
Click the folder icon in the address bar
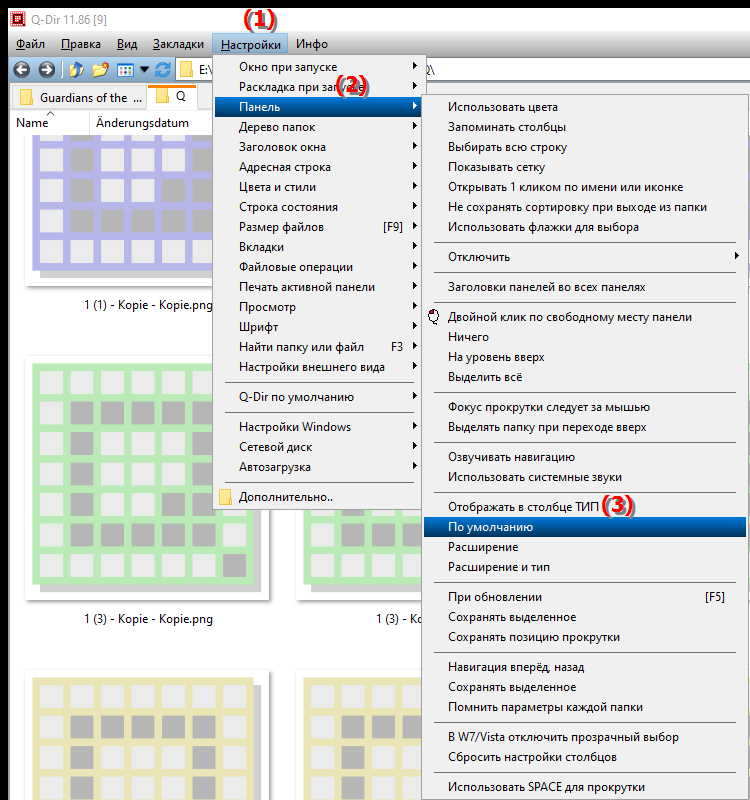click(187, 69)
